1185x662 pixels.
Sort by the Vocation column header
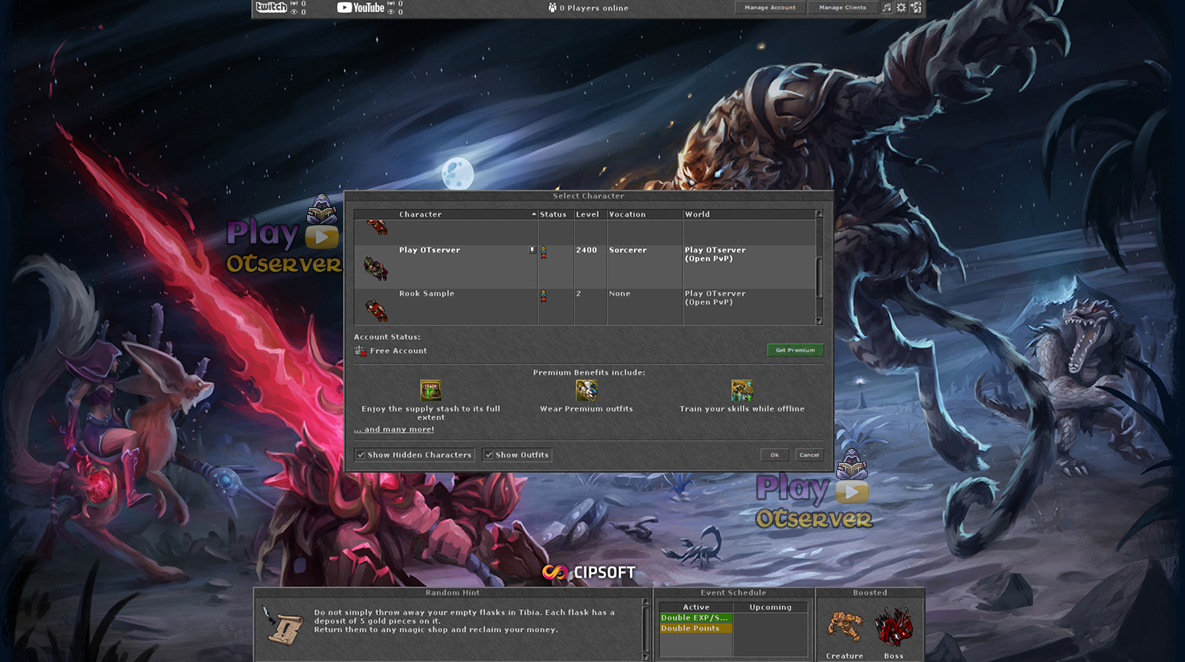pos(644,215)
